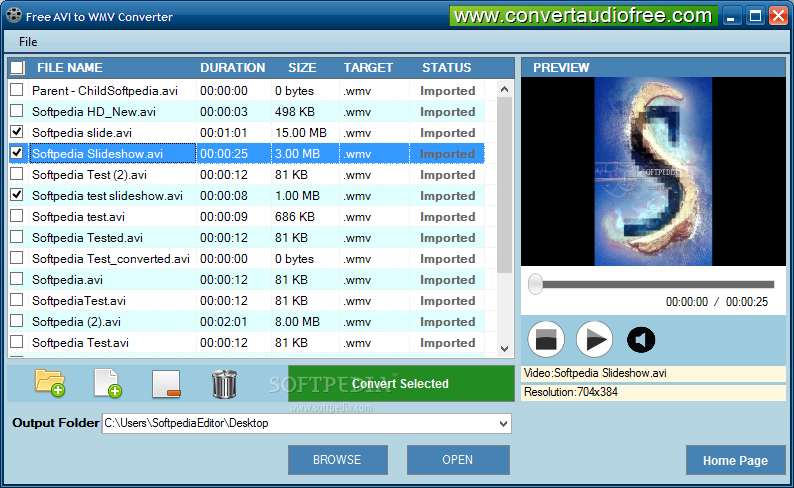
Task: Uncheck the Softpedia slide.avi checkbox
Action: 17,132
